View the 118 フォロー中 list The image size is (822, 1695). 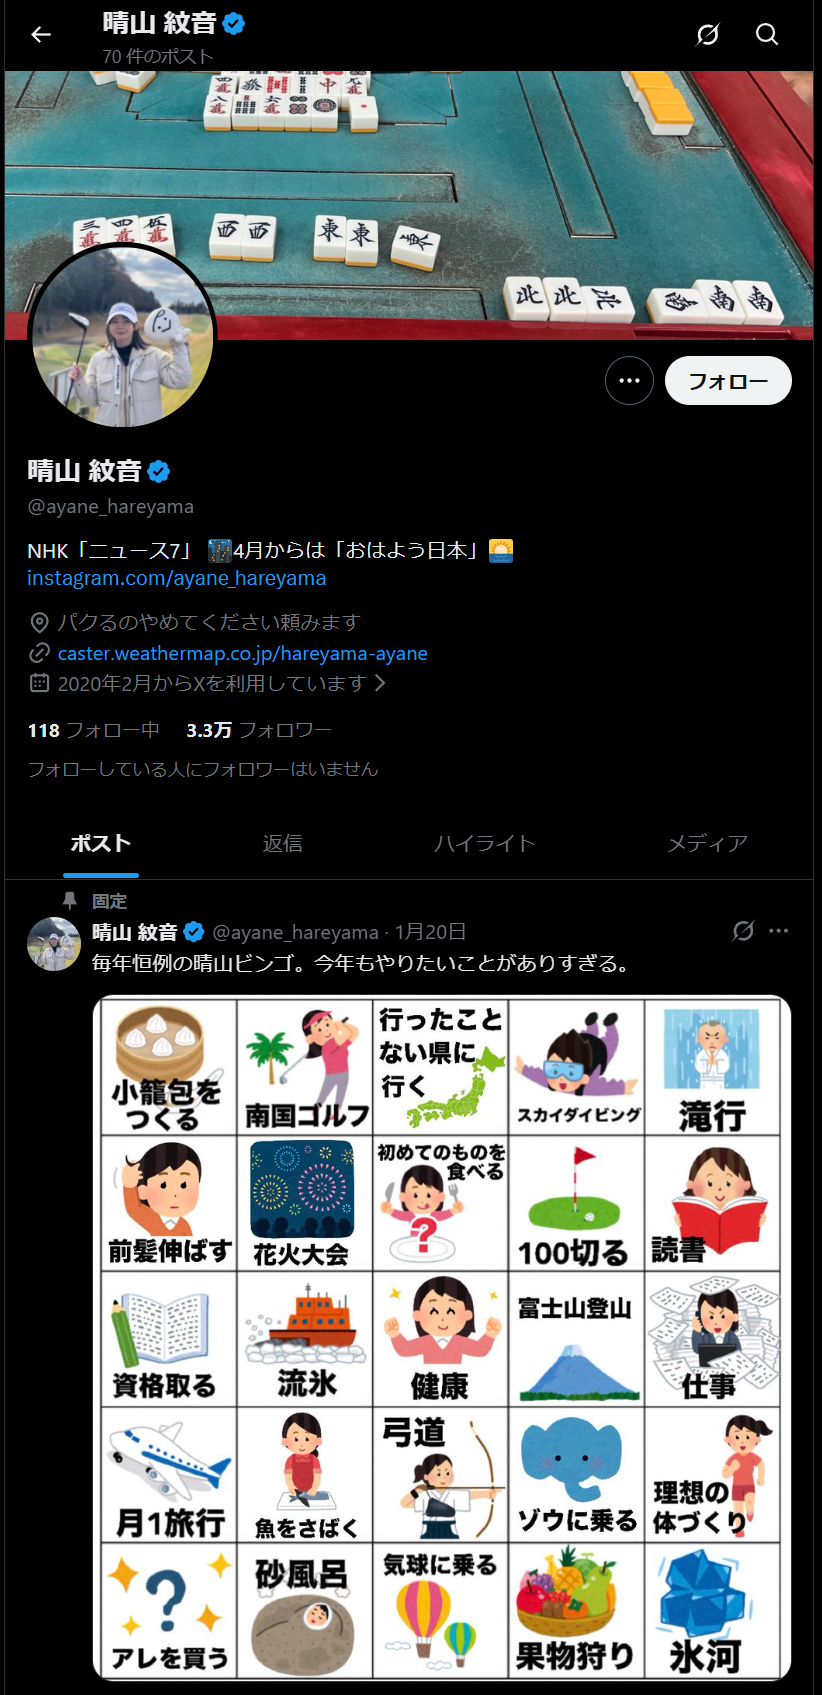[x=94, y=730]
